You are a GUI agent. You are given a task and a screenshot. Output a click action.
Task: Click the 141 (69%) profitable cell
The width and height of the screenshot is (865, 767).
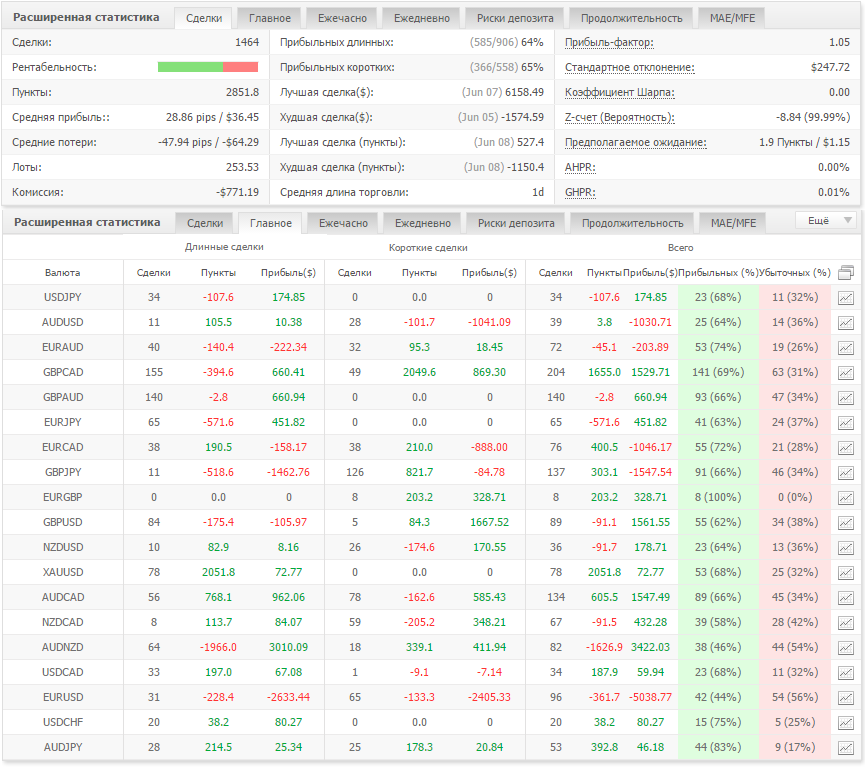click(x=718, y=372)
